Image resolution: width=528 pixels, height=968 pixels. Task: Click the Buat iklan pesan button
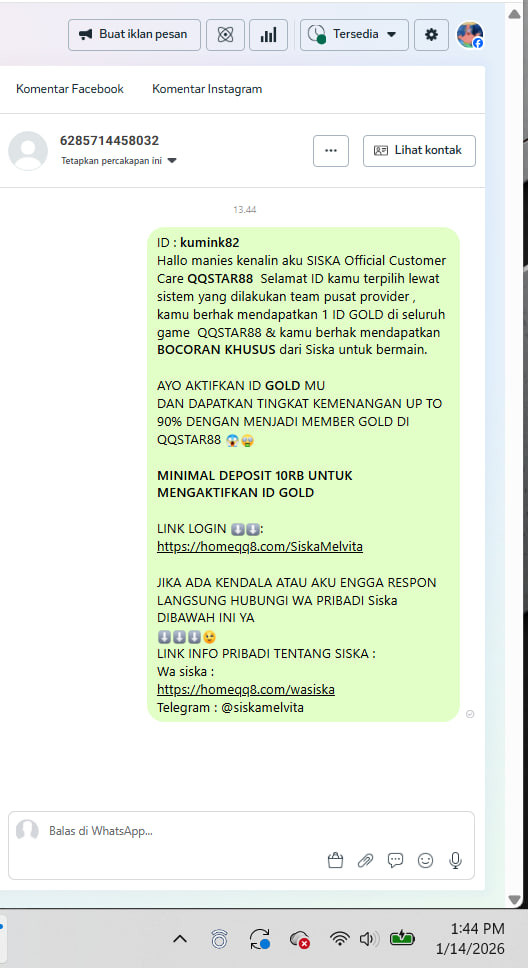click(135, 35)
